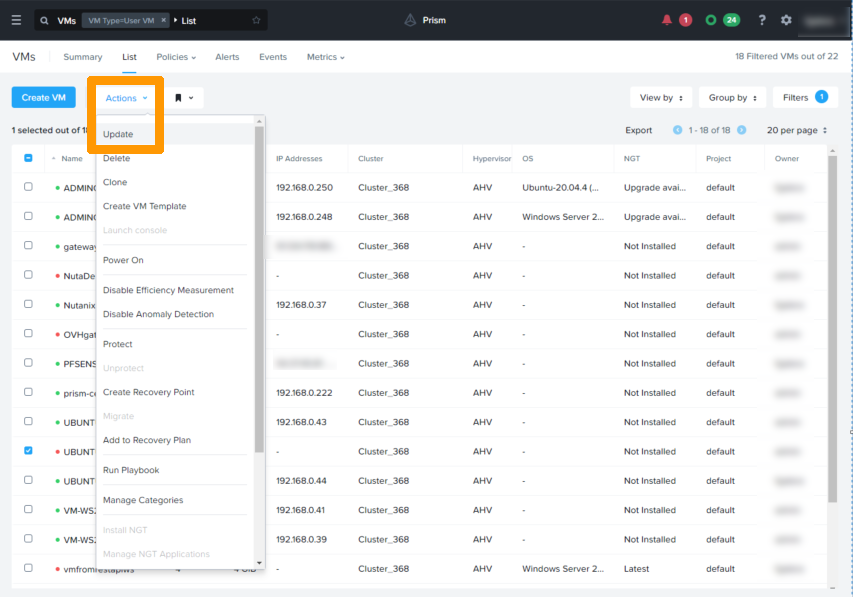Image resolution: width=853 pixels, height=597 pixels.
Task: Click the red alerts bell icon
Action: click(668, 20)
